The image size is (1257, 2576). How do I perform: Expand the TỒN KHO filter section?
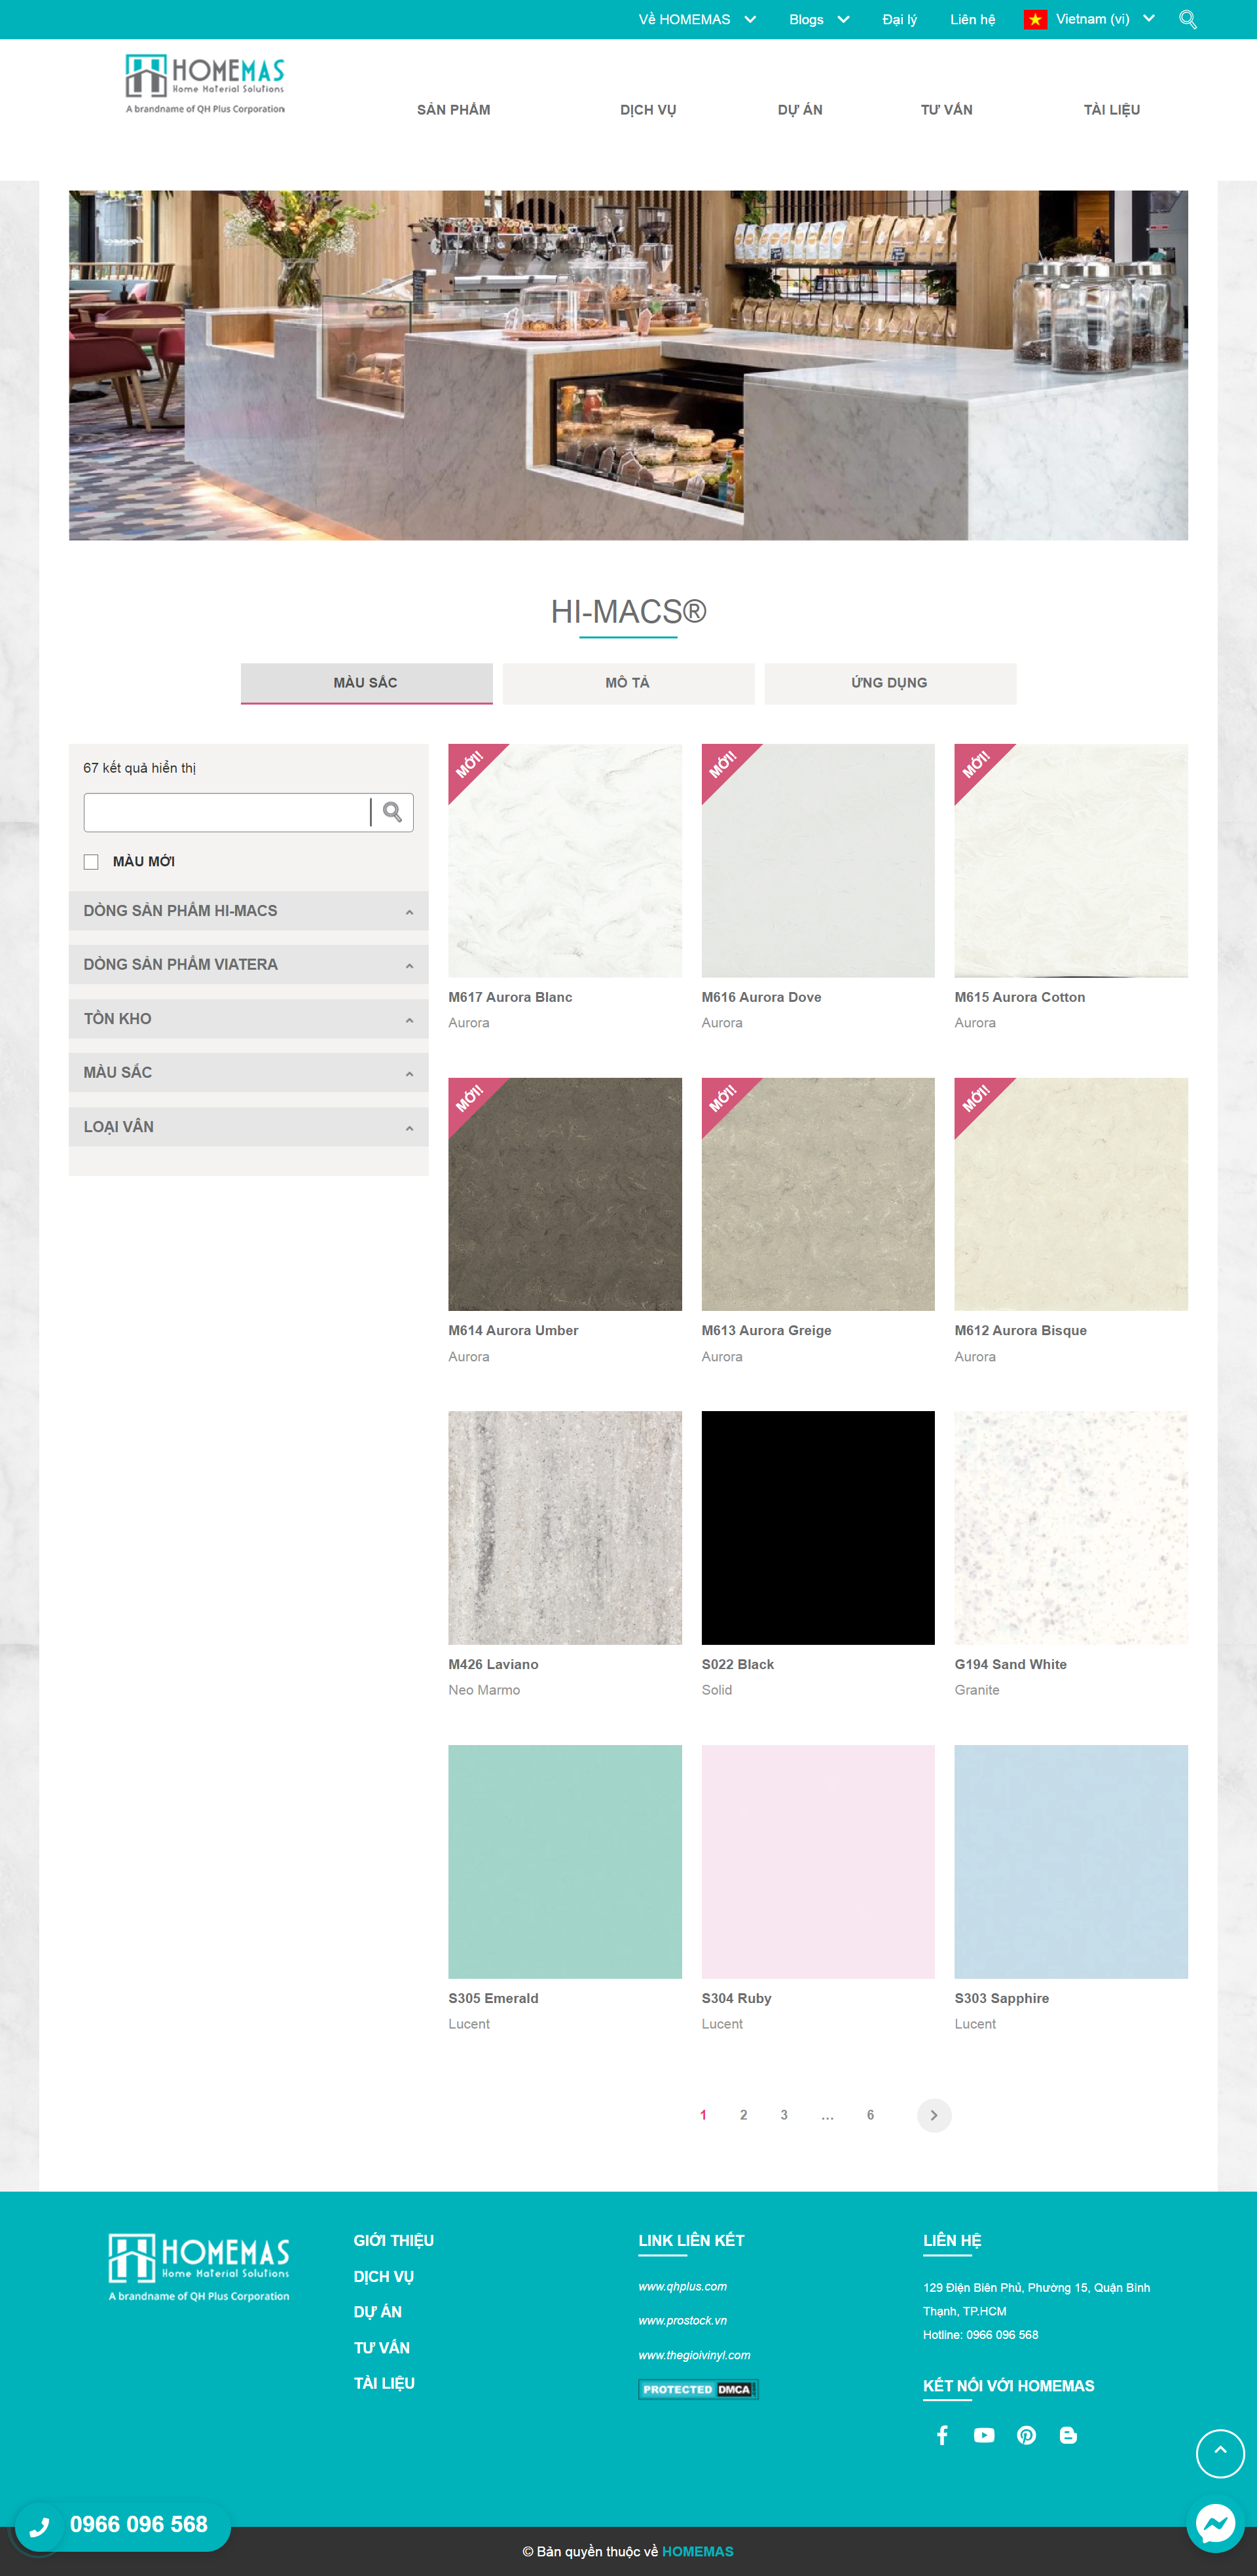point(248,1019)
